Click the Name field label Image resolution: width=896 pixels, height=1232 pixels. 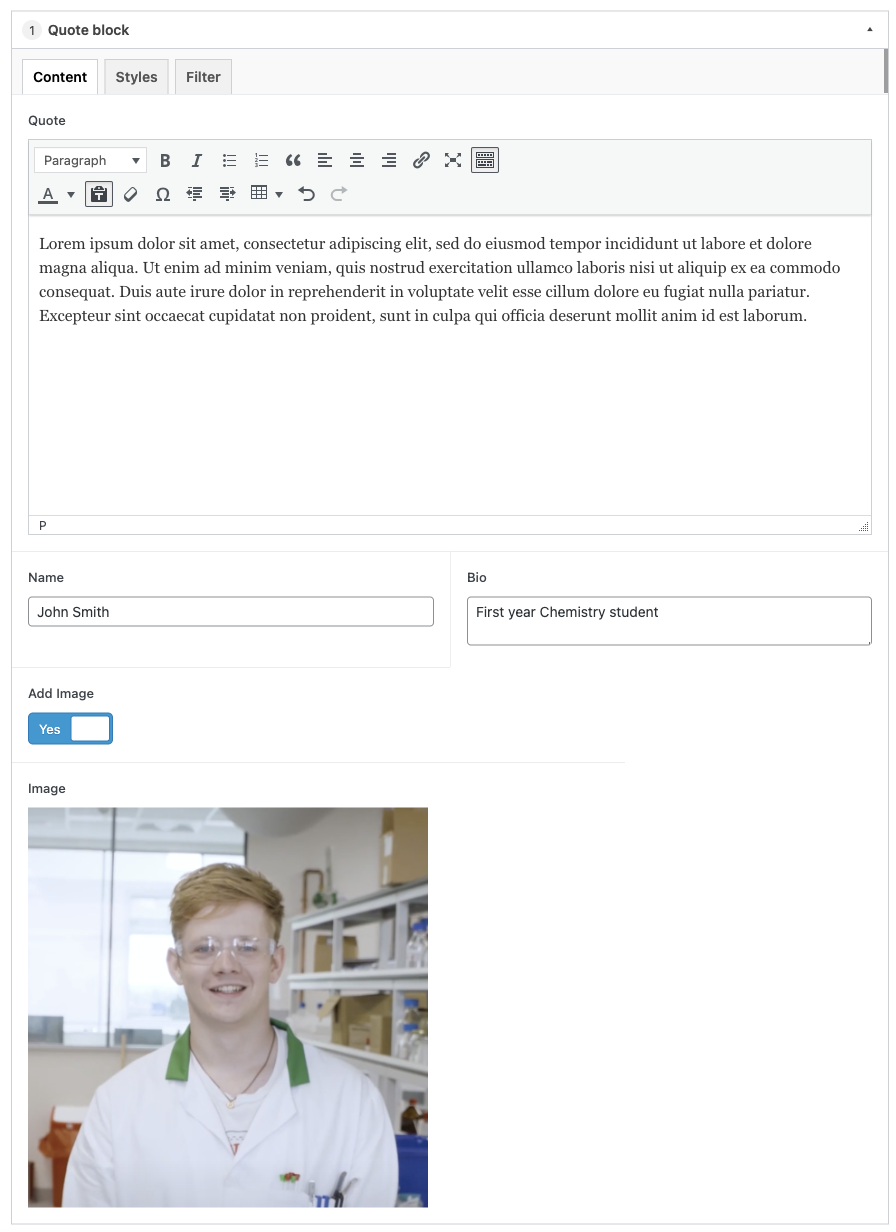[46, 577]
